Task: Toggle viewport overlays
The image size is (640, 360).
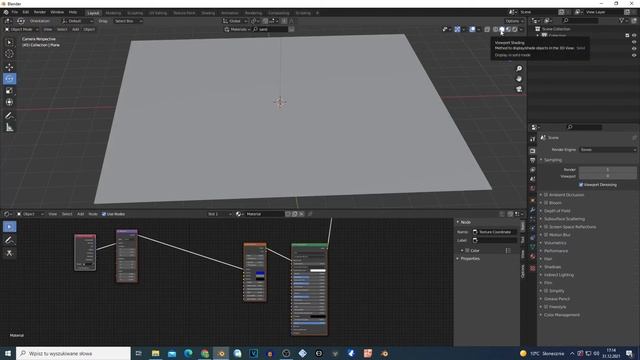Action: pos(472,29)
